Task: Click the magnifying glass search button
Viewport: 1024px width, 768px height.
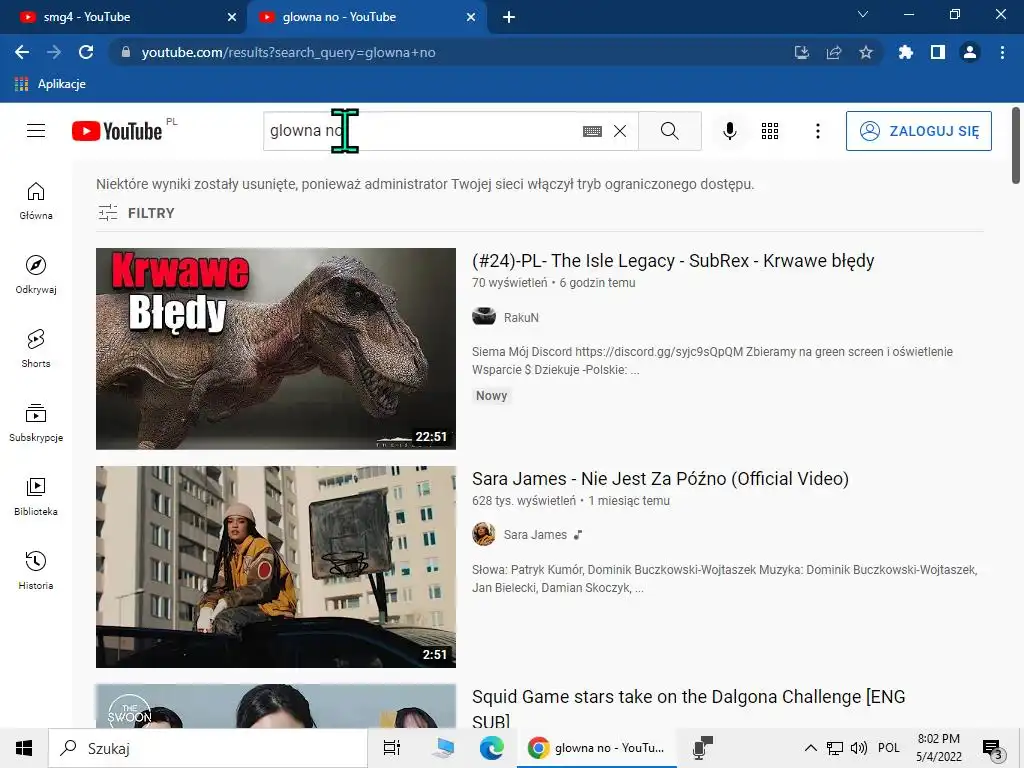Action: pyautogui.click(x=669, y=131)
